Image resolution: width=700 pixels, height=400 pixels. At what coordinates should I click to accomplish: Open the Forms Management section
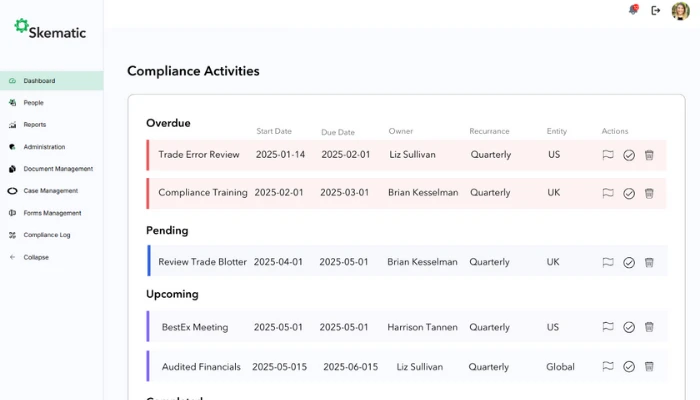coord(52,213)
